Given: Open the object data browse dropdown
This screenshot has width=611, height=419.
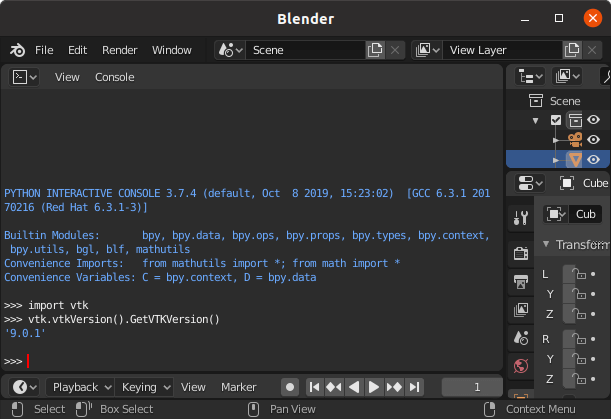Looking at the screenshot, I should tap(556, 214).
